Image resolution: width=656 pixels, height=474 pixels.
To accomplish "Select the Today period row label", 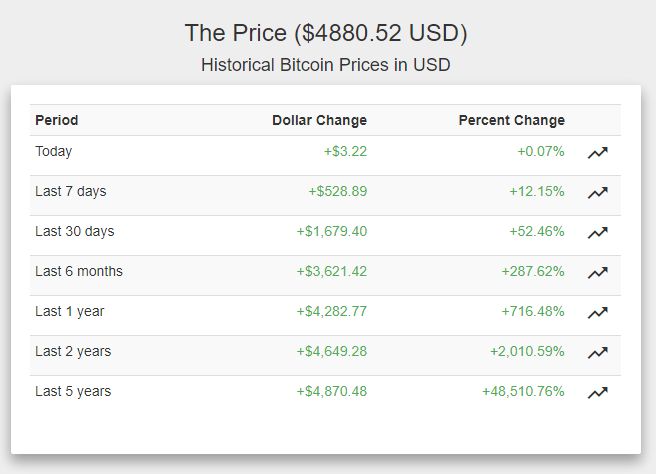I will [x=54, y=151].
